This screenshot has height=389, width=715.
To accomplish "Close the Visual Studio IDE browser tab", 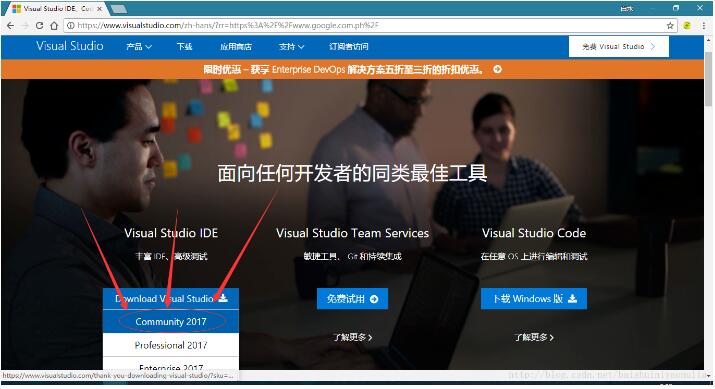I will (x=99, y=9).
